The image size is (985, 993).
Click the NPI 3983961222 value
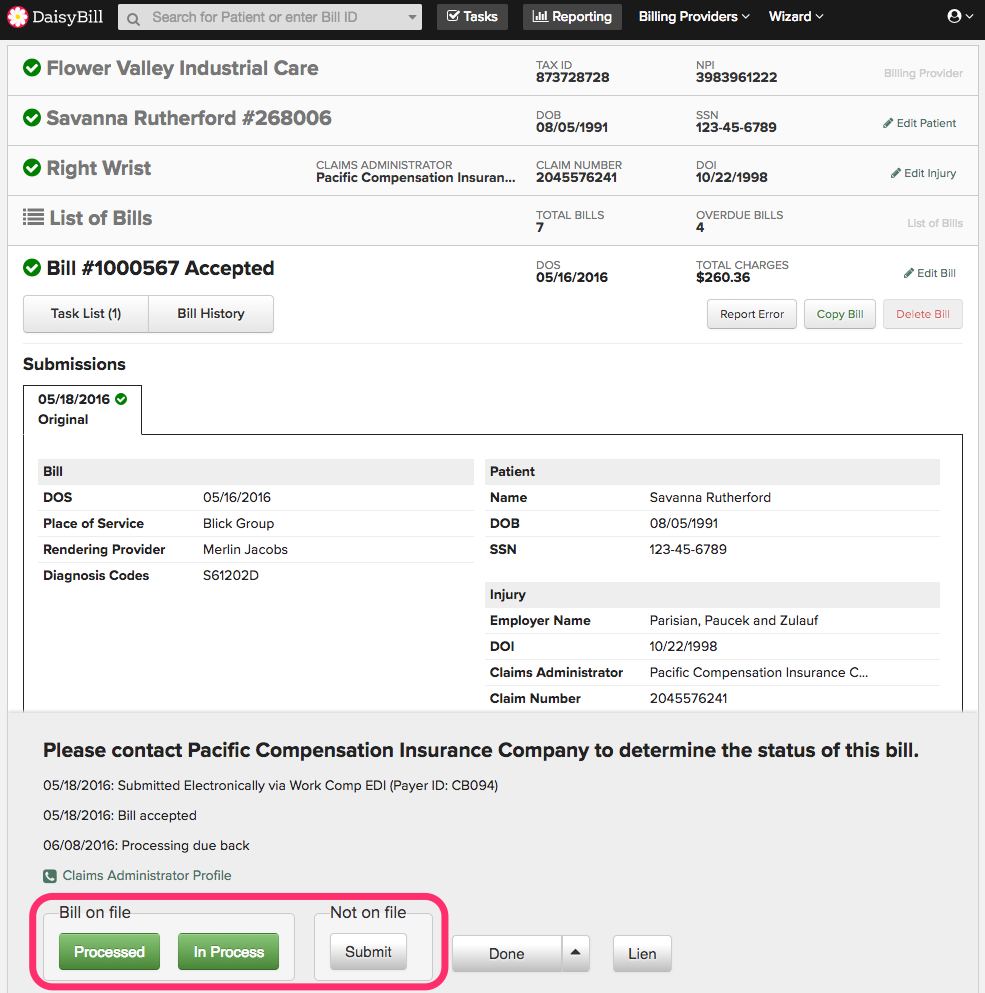[x=736, y=77]
